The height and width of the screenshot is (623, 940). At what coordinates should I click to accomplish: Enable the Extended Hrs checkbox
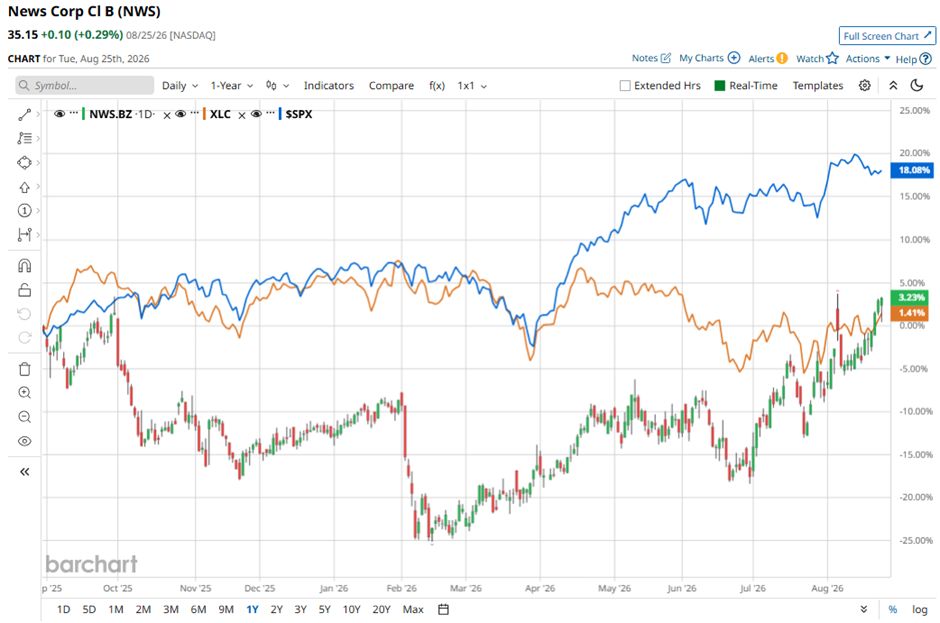pyautogui.click(x=625, y=86)
